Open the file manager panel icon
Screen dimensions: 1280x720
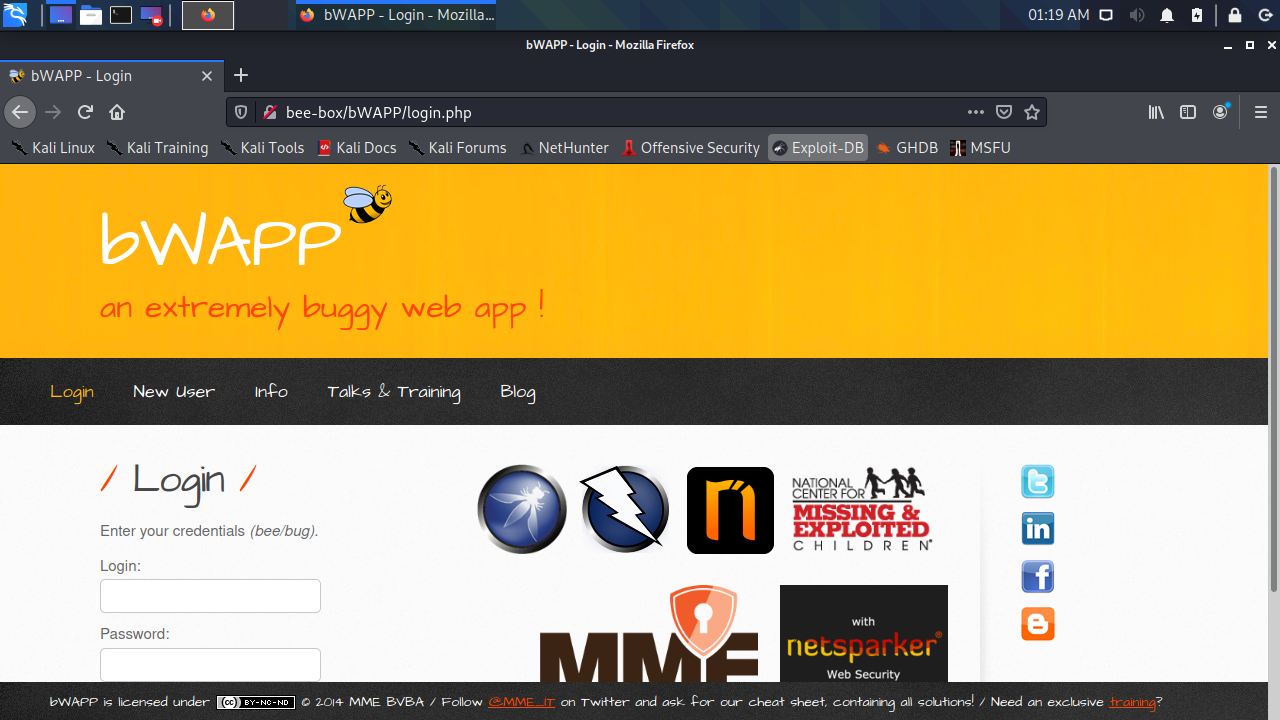pyautogui.click(x=91, y=15)
